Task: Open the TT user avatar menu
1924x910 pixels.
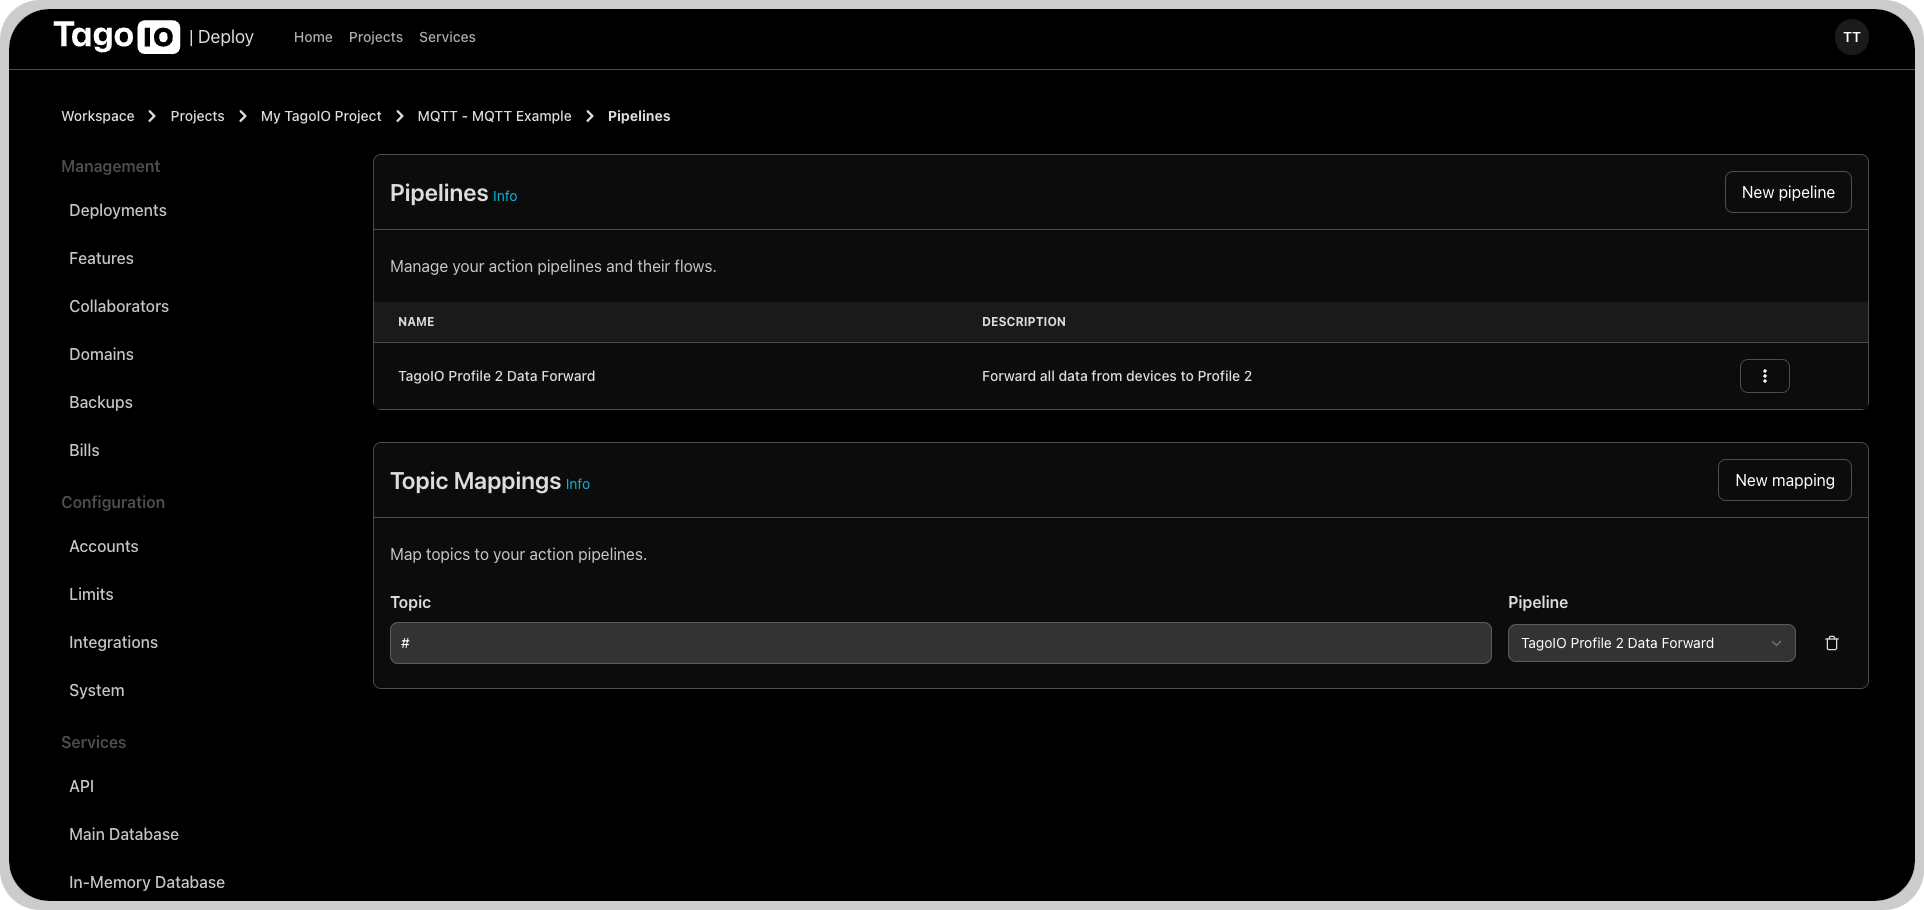Action: (1851, 37)
